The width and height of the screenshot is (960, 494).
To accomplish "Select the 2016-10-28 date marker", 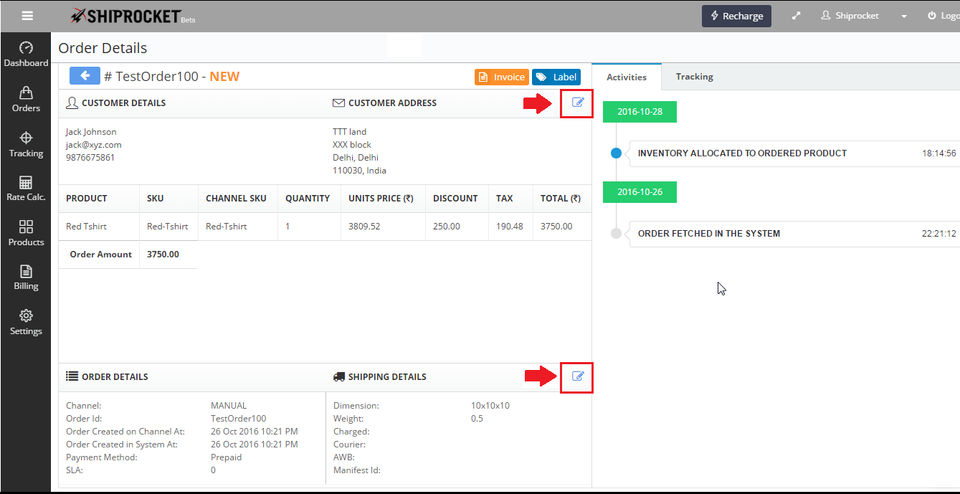I will [640, 112].
